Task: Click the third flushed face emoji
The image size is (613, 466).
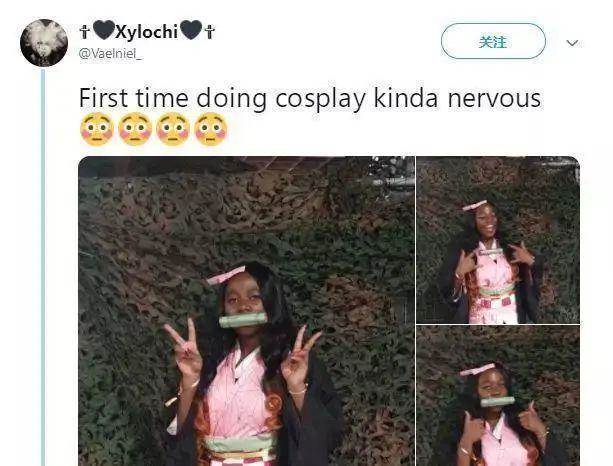Action: click(x=173, y=129)
